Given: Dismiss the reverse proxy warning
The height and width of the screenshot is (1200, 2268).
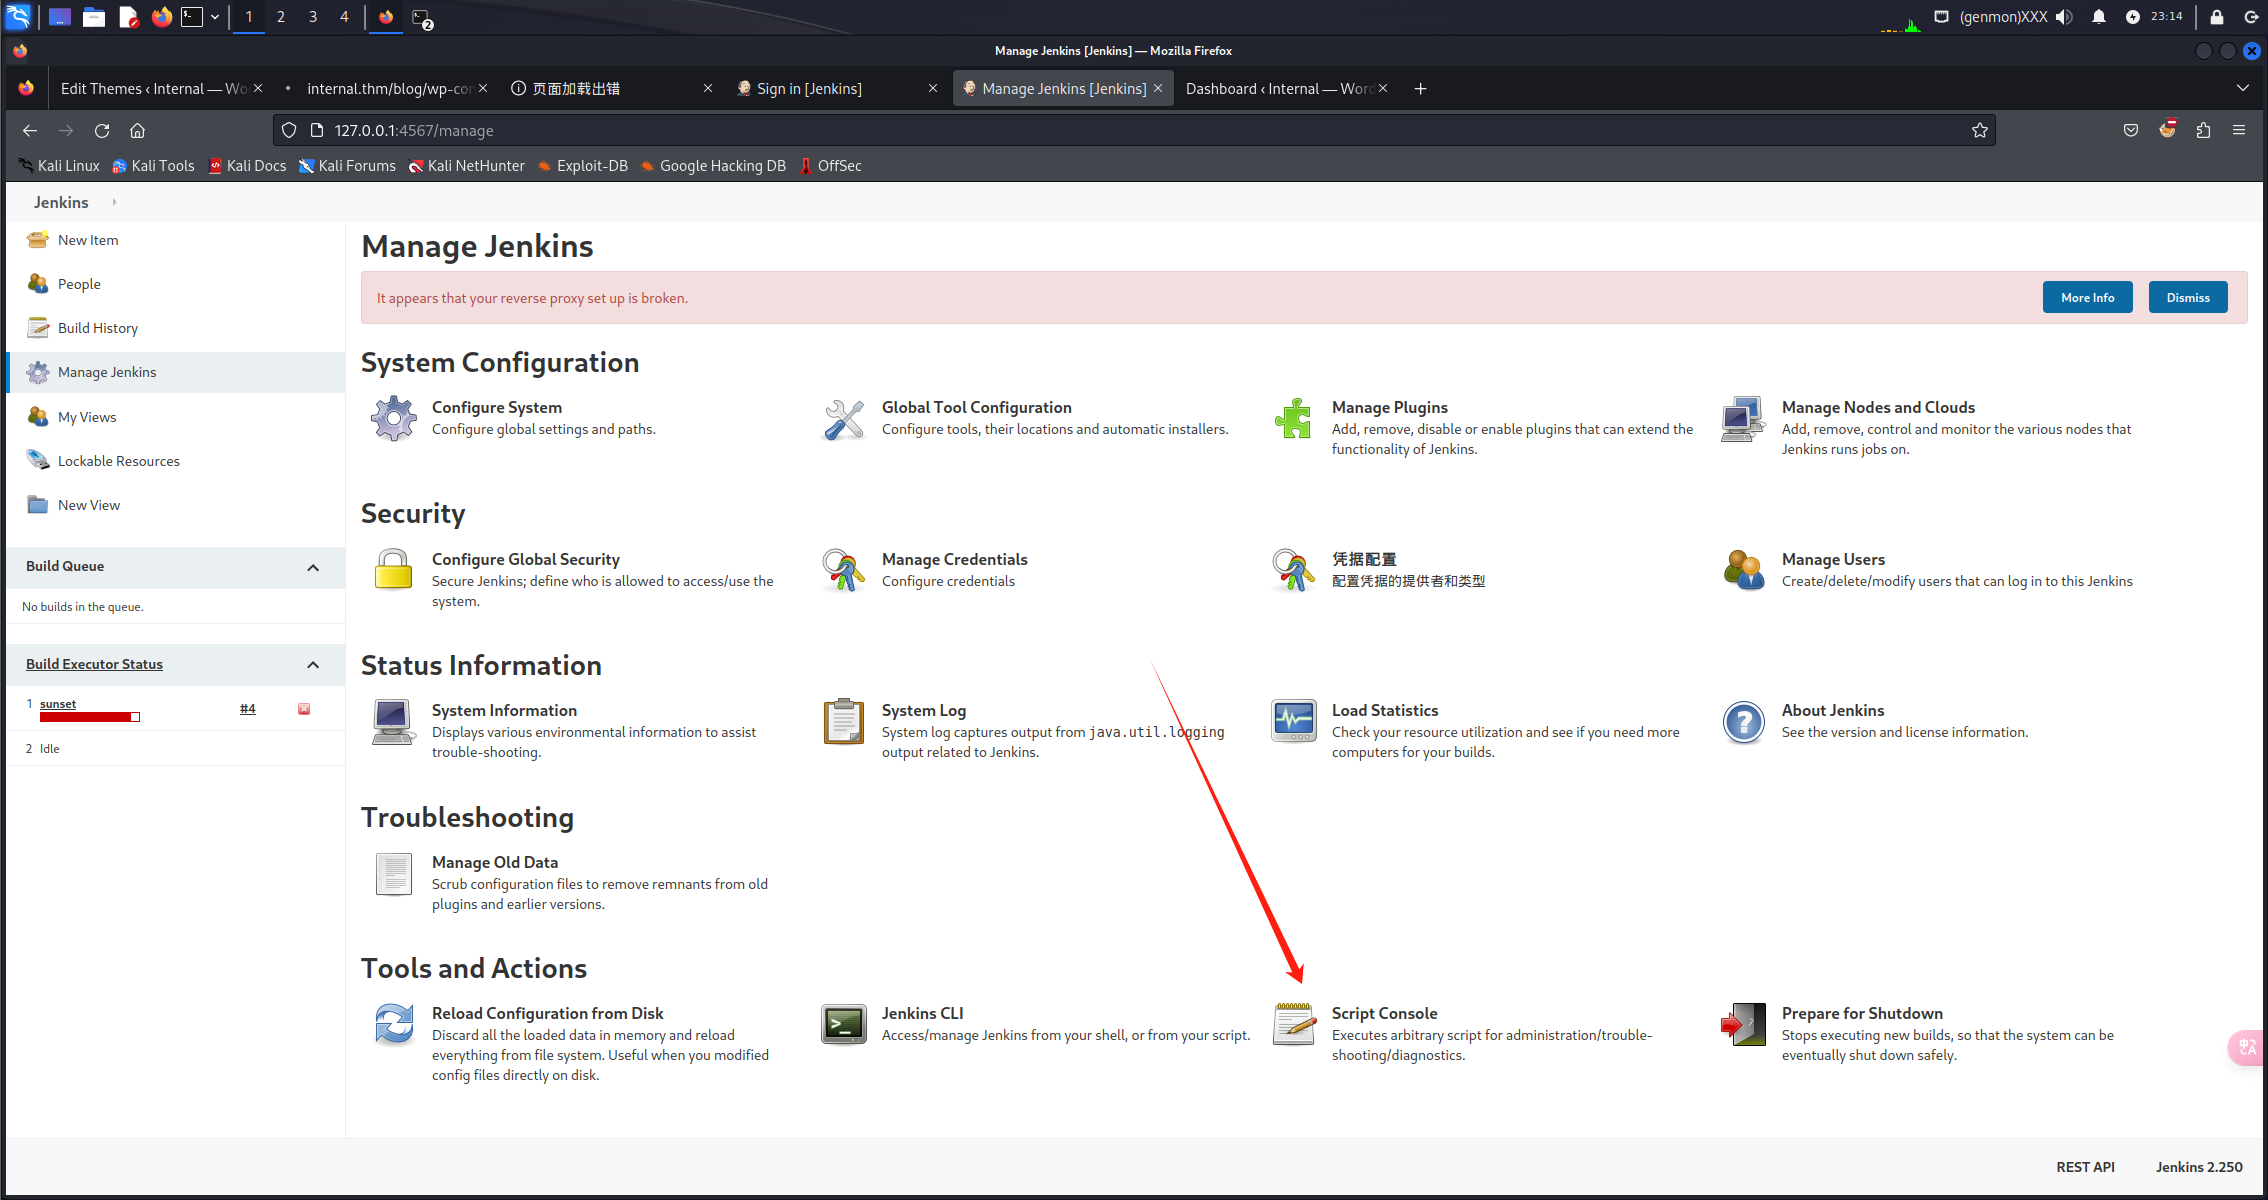Looking at the screenshot, I should pyautogui.click(x=2187, y=297).
